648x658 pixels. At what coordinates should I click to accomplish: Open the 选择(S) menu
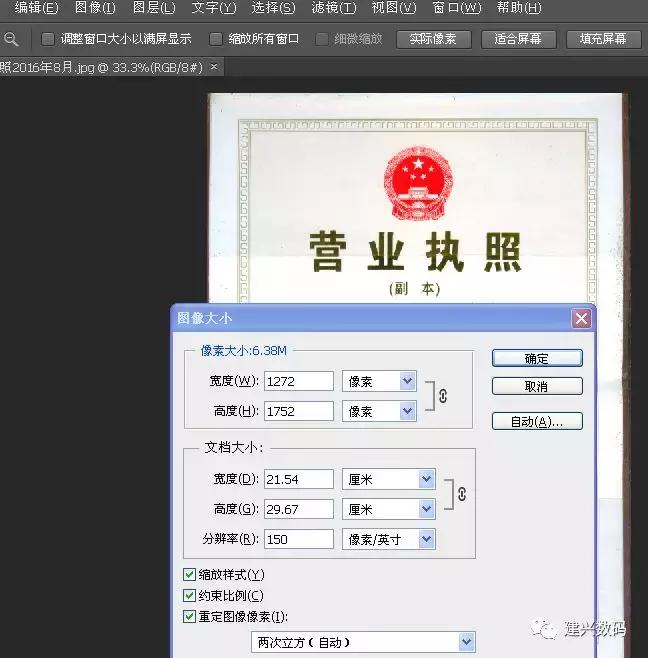(274, 8)
